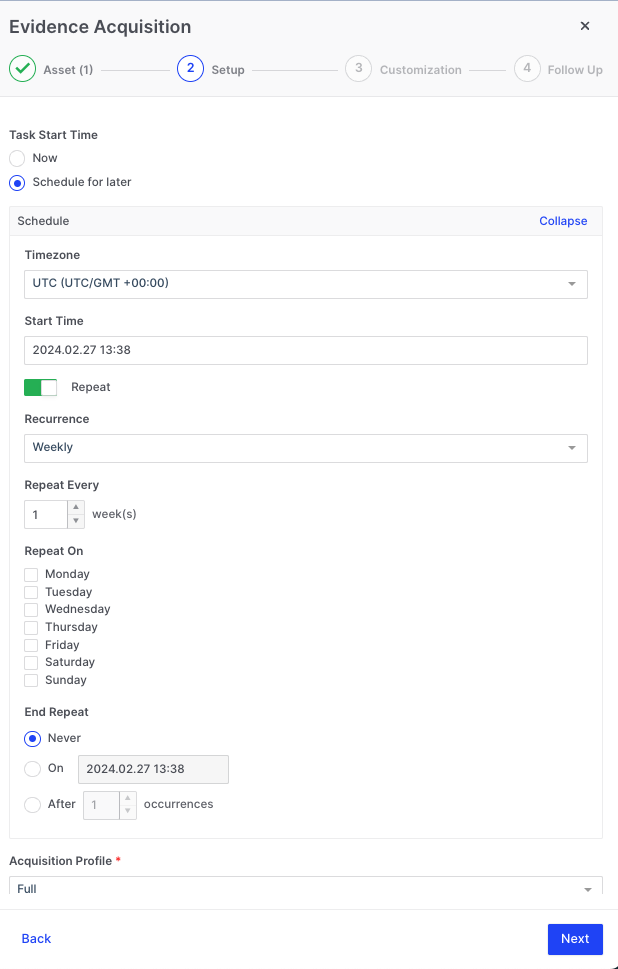Click the Start Time input field
The image size is (618, 969).
305,350
